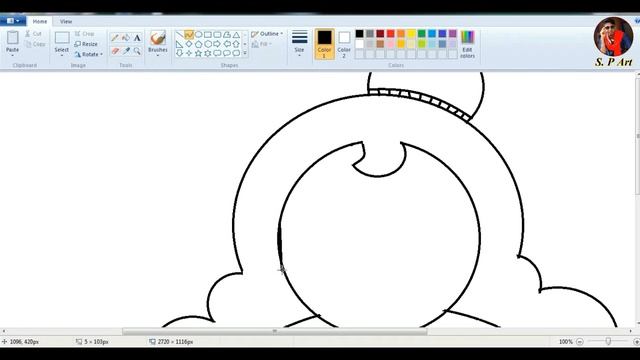
Task: Choose the Left arrow shape
Action: 227,44
